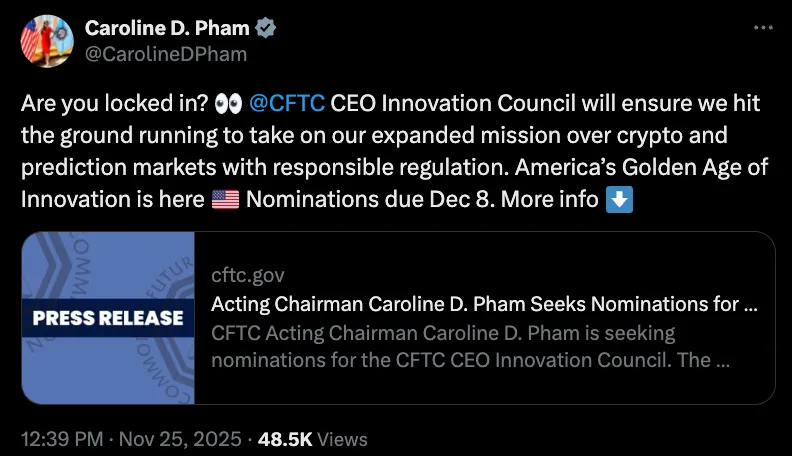
Task: Click the American flag emoji
Action: tap(226, 199)
